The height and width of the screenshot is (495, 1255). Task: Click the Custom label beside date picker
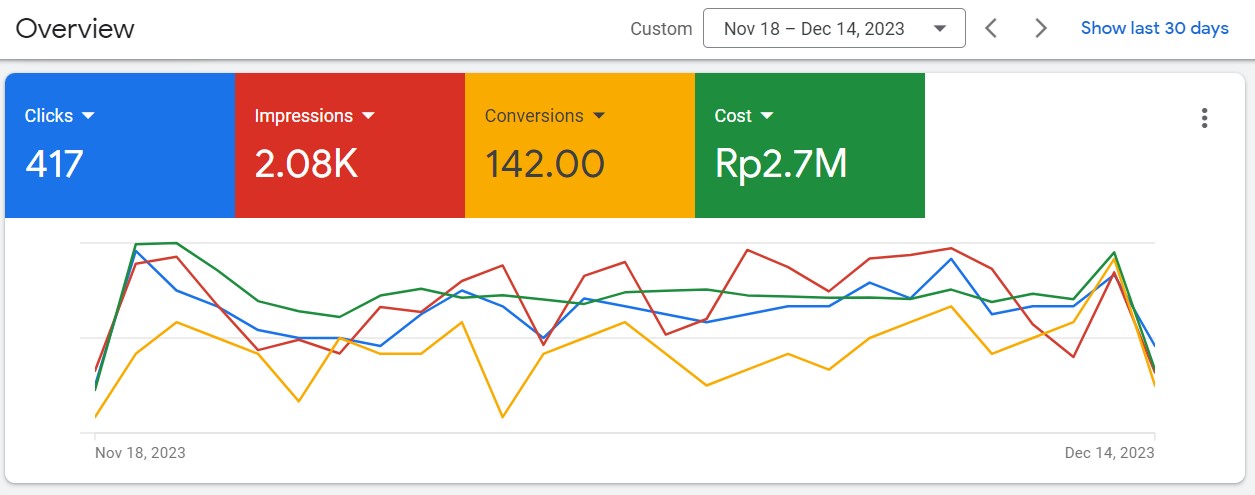click(x=661, y=29)
